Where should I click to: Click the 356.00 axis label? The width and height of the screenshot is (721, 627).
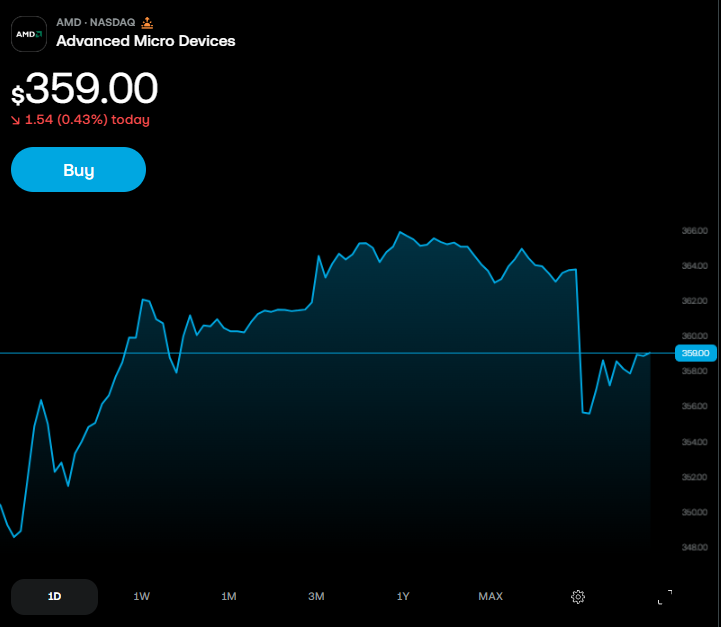pos(695,406)
